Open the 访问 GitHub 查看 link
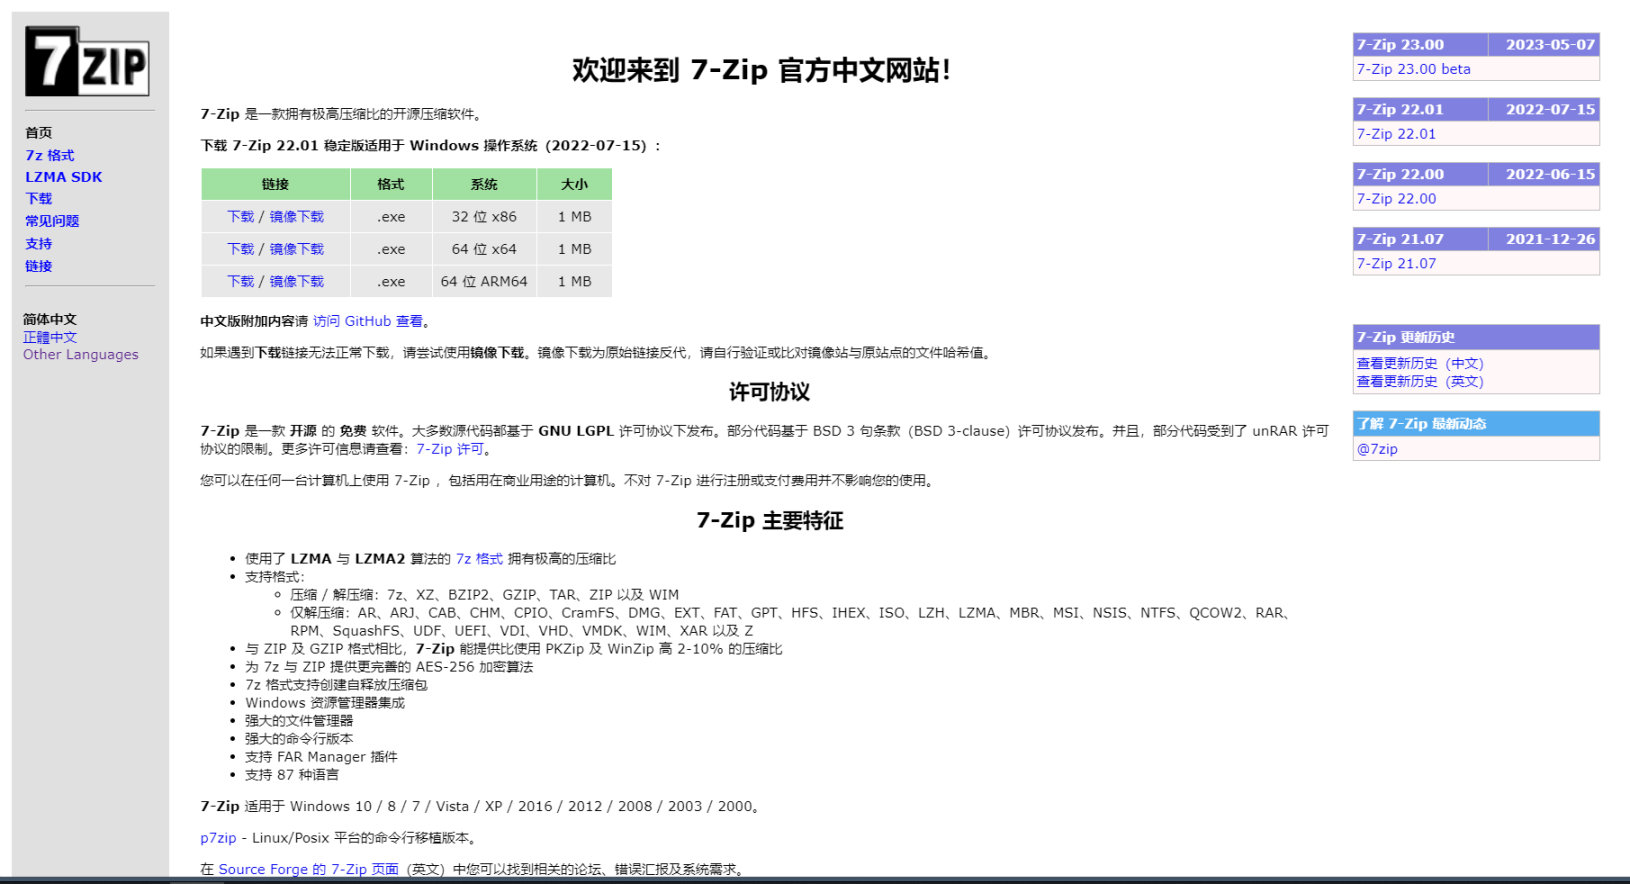The width and height of the screenshot is (1630, 884). pos(368,321)
